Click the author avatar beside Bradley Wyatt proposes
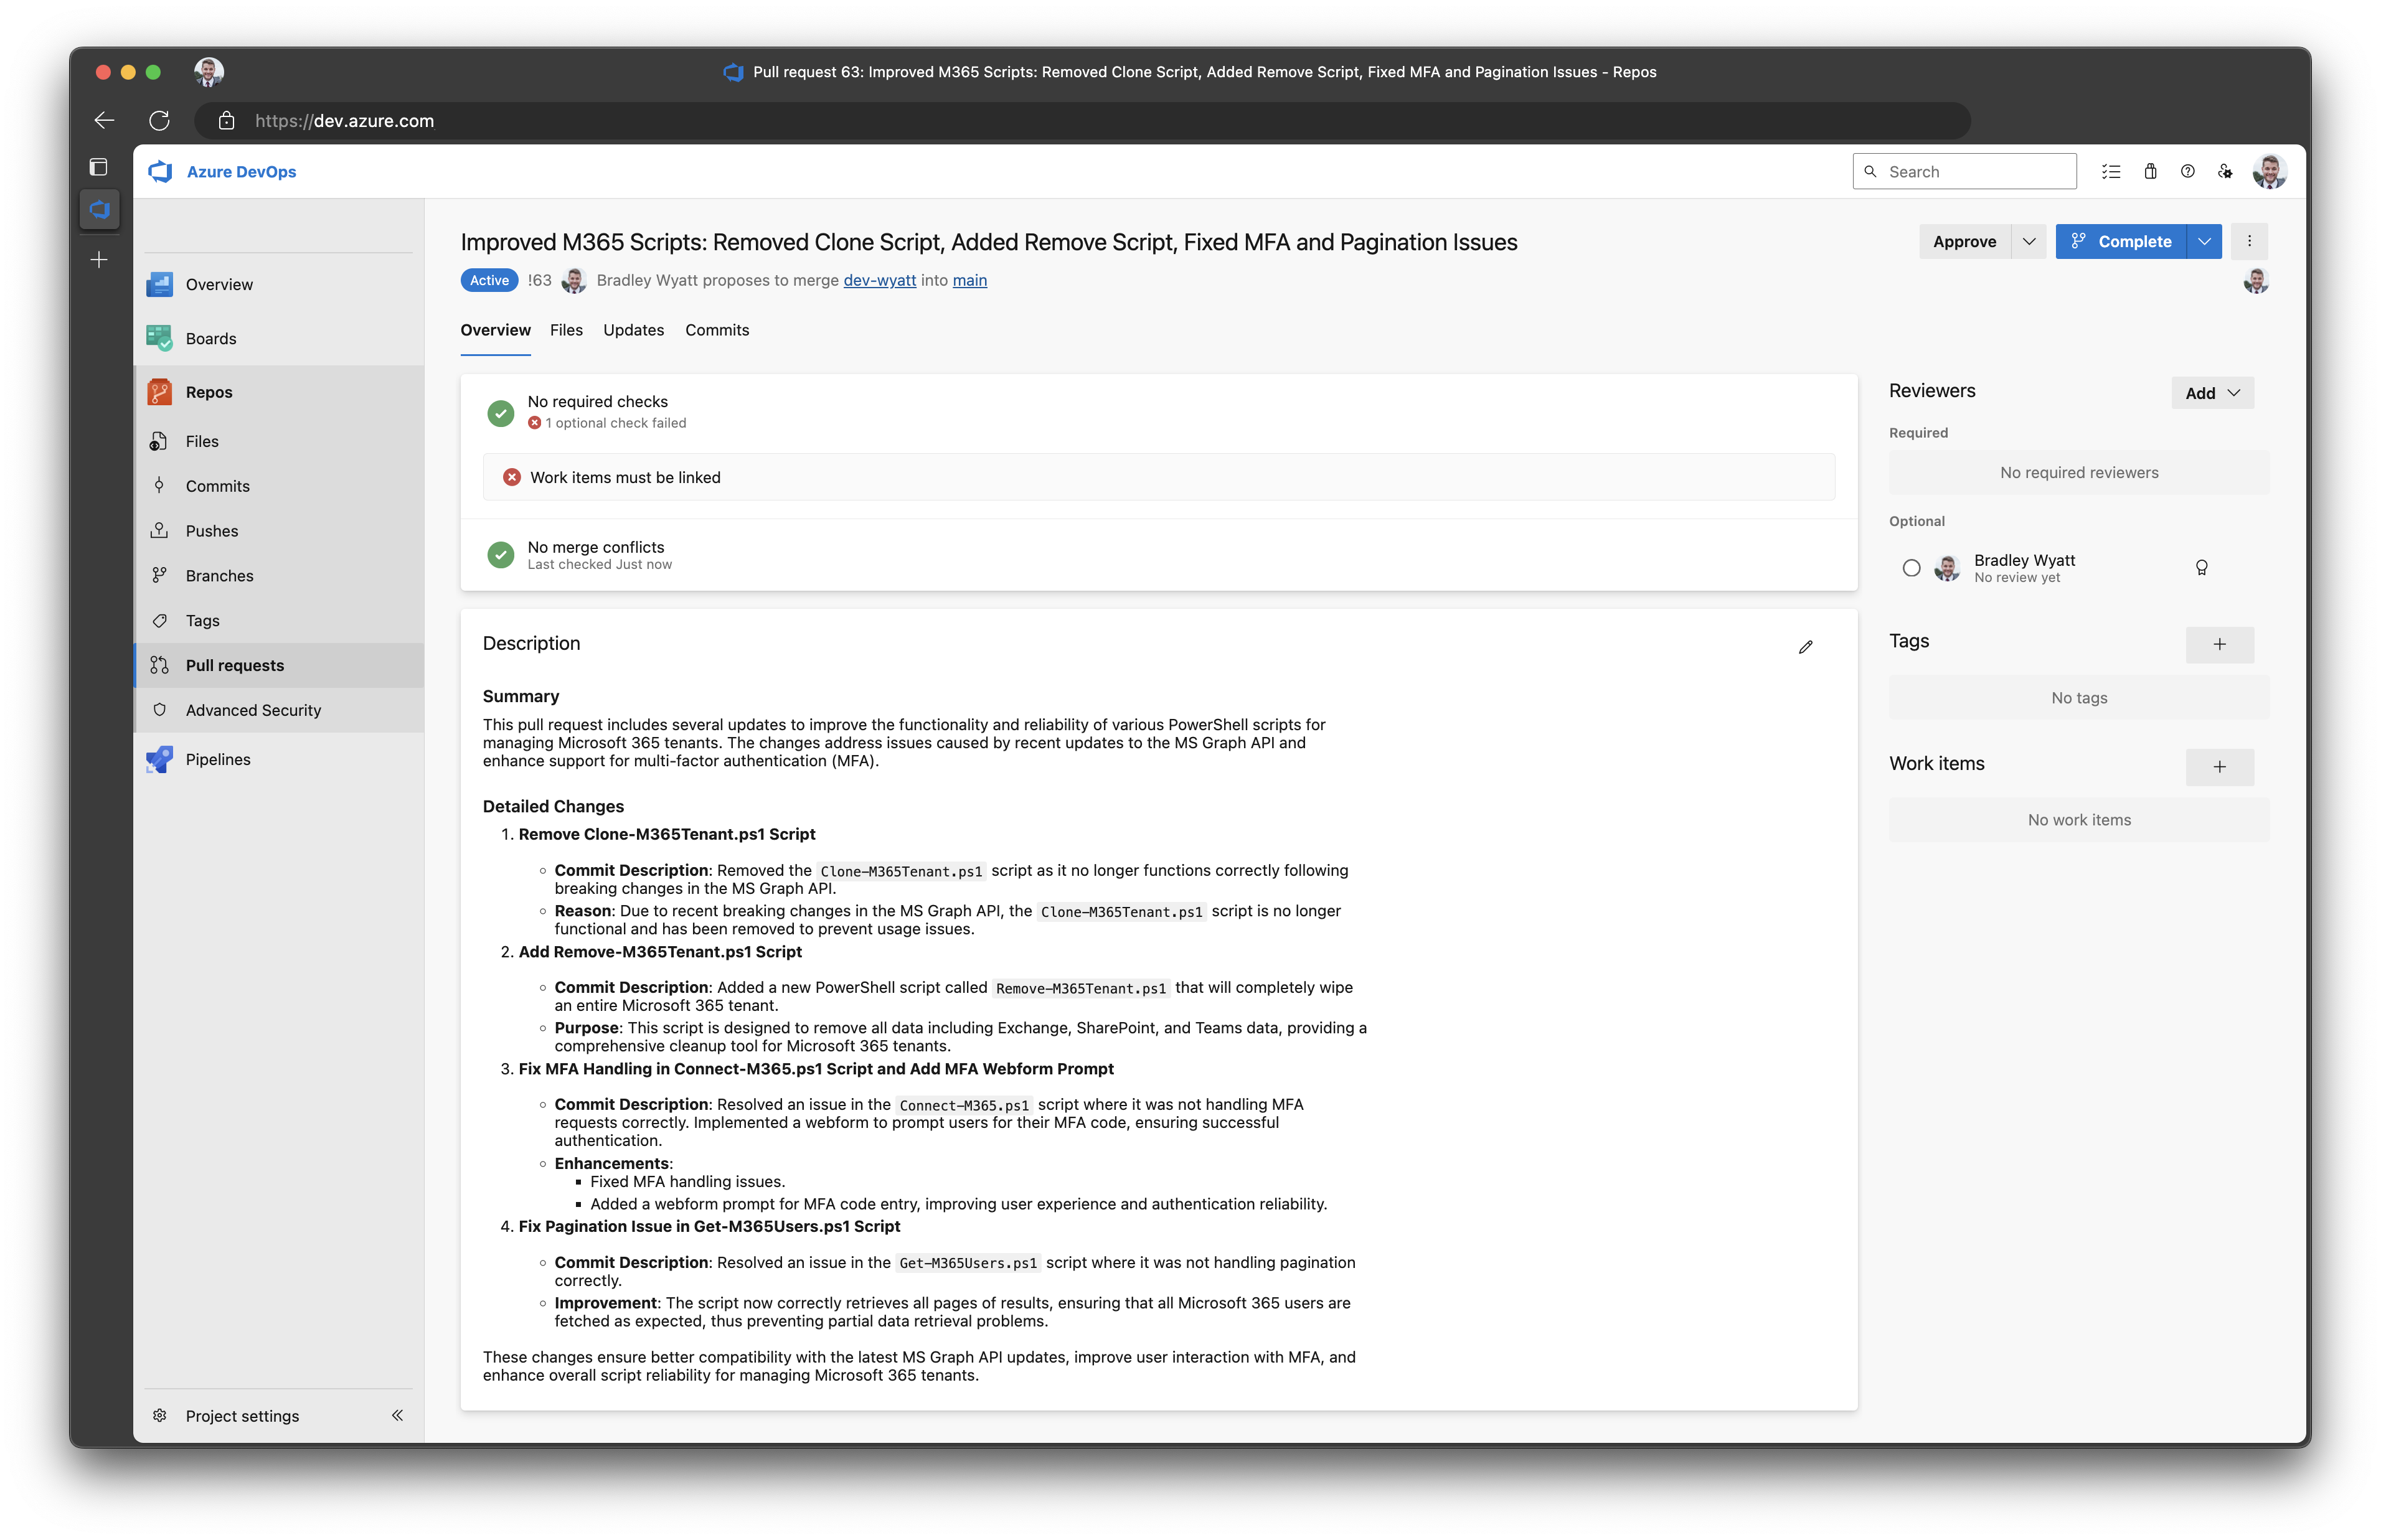2381x1540 pixels. [573, 280]
